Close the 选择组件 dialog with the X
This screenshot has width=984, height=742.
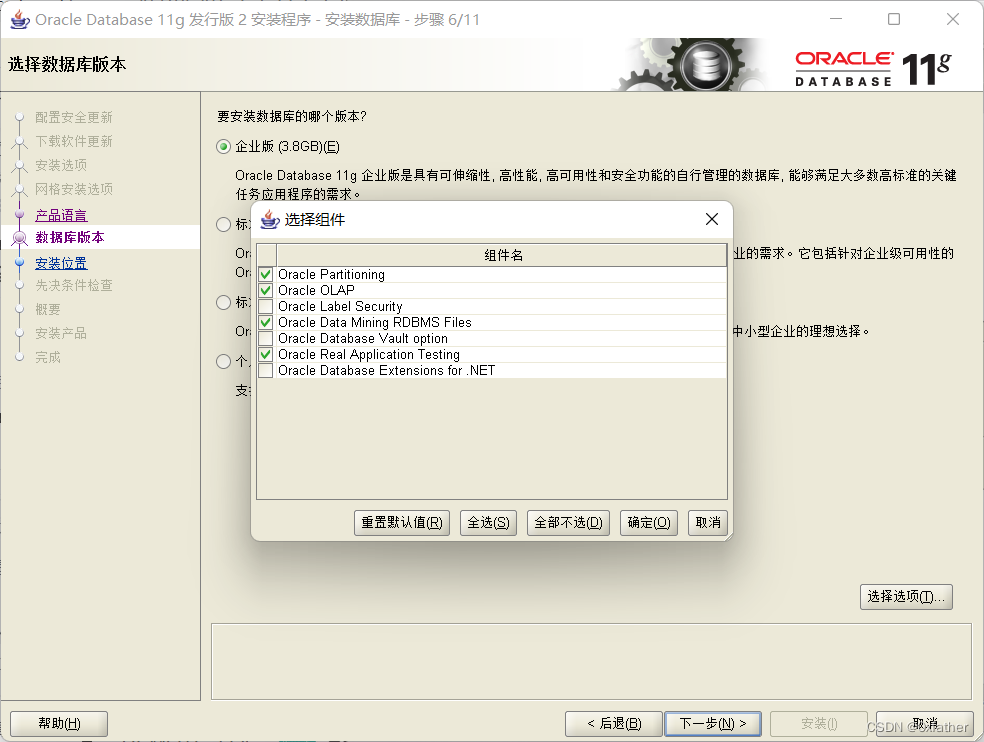(x=711, y=218)
